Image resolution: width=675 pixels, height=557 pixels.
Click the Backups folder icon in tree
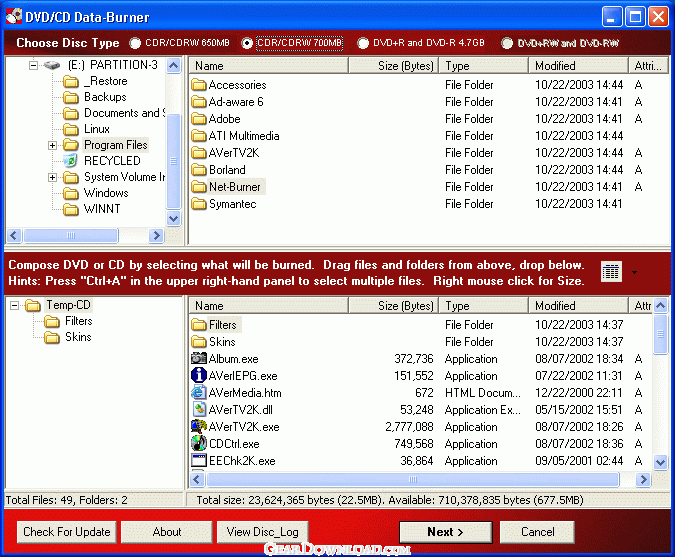point(71,97)
